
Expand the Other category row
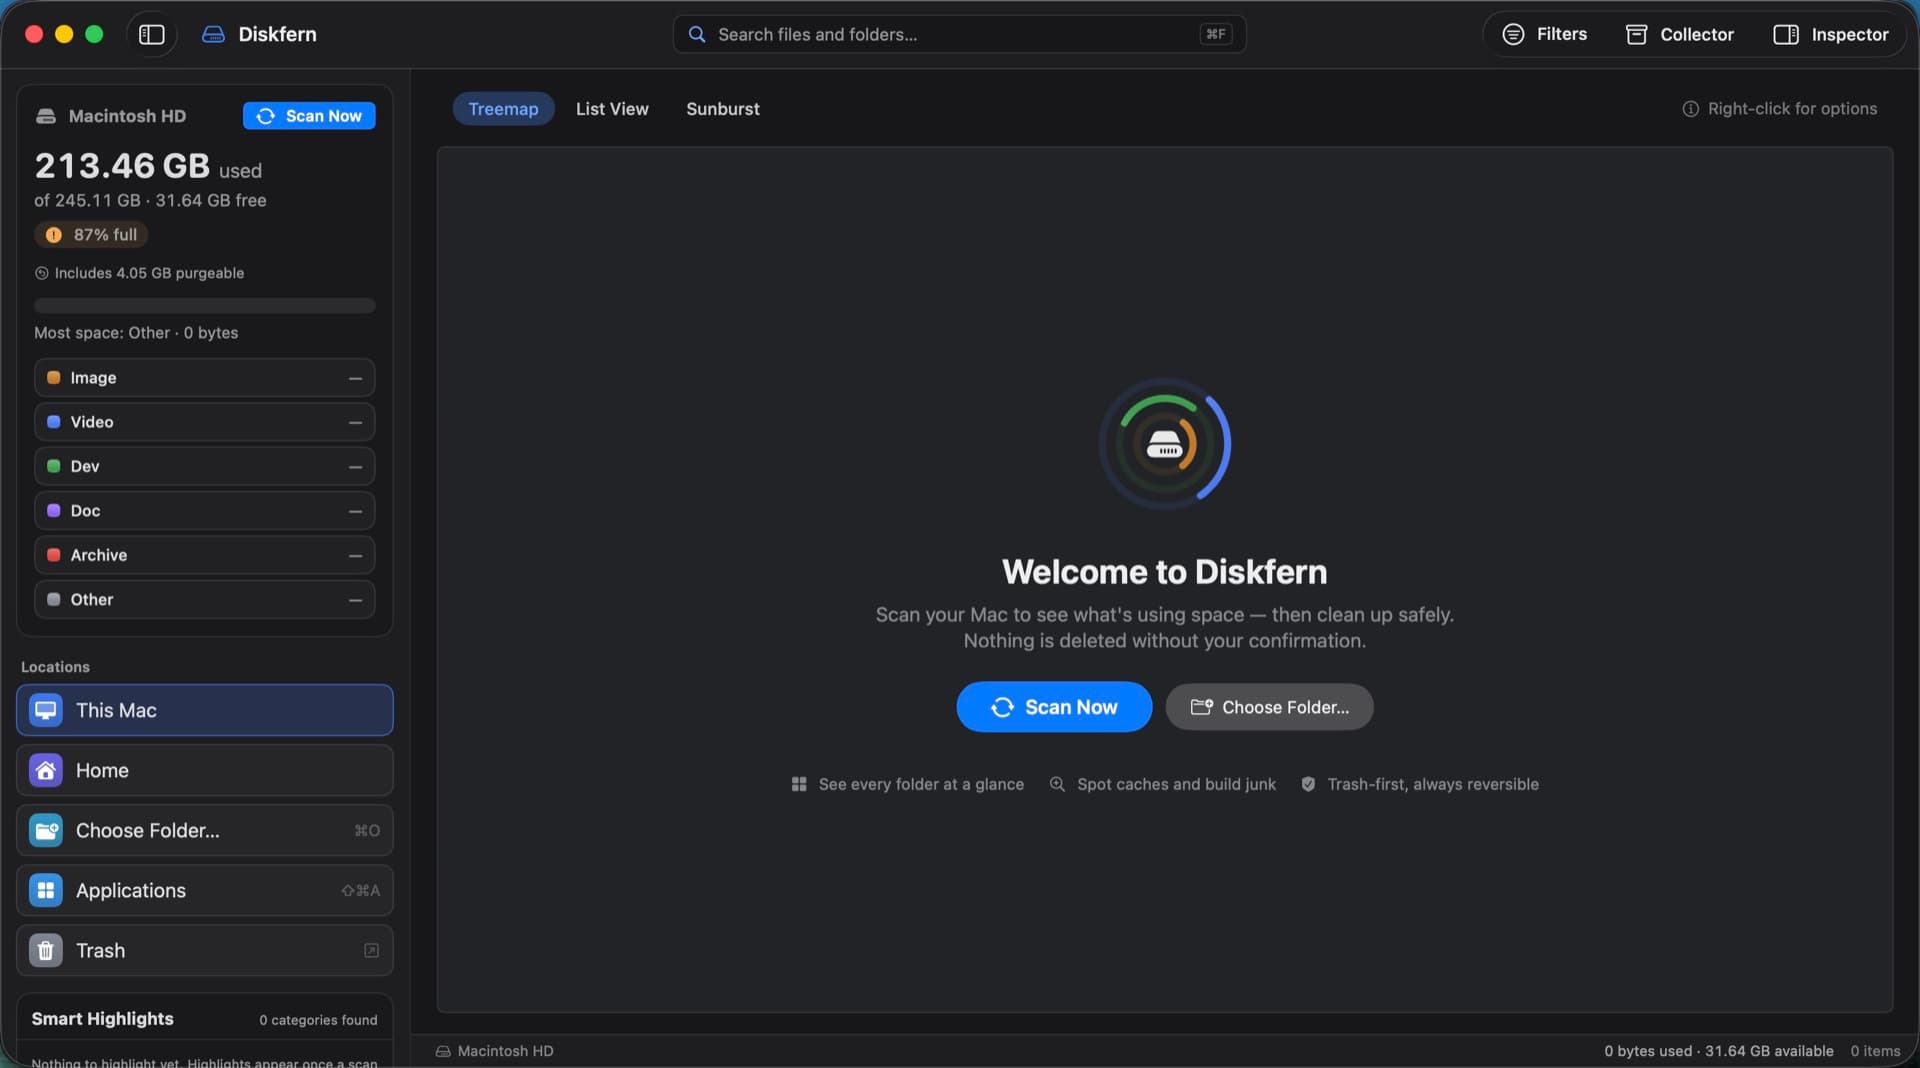pos(205,599)
